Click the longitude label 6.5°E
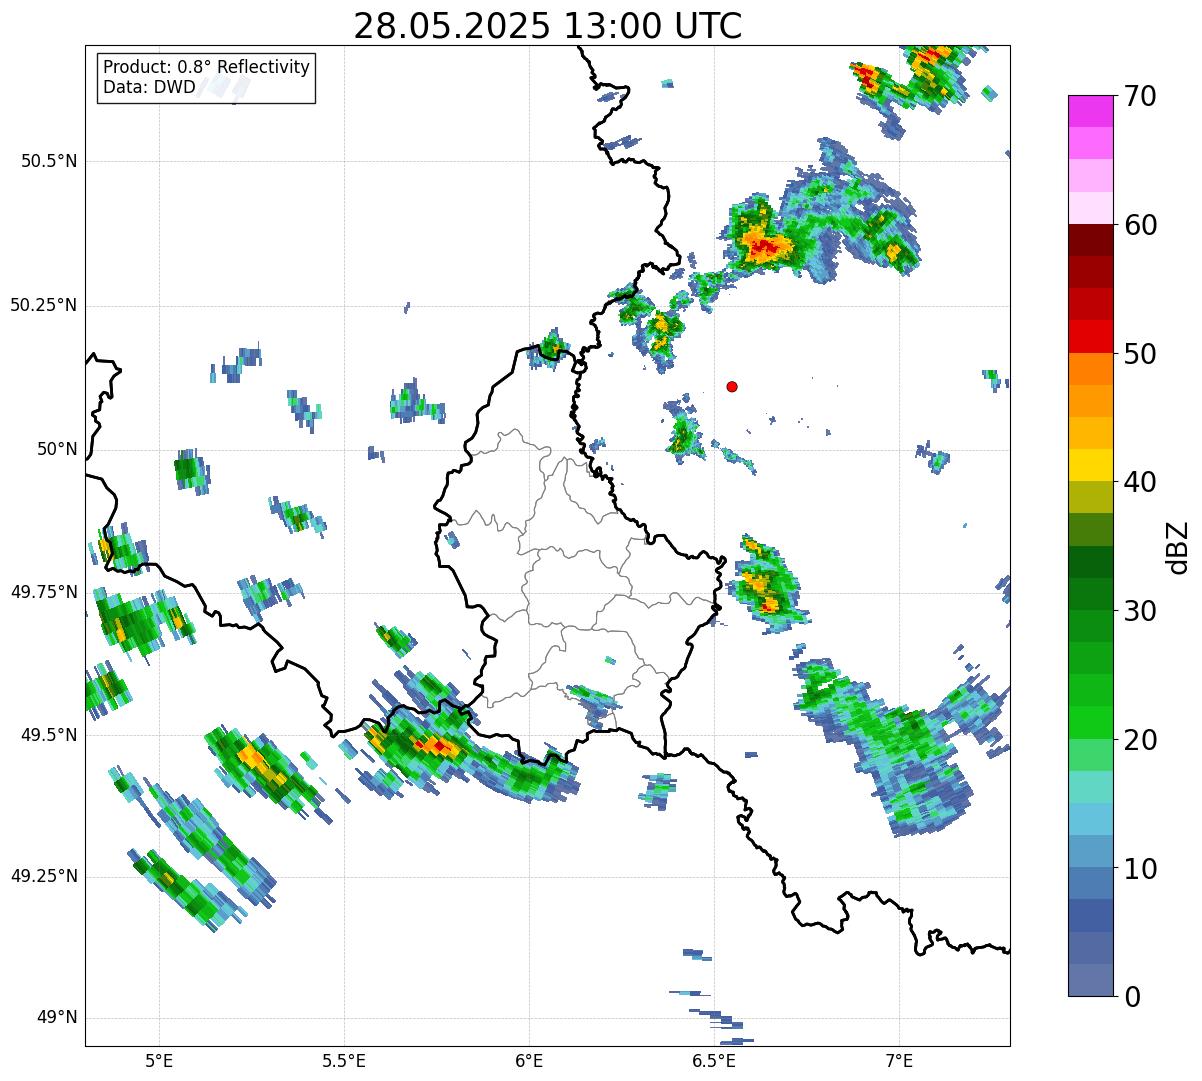The width and height of the screenshot is (1202, 1081). coord(714,1060)
